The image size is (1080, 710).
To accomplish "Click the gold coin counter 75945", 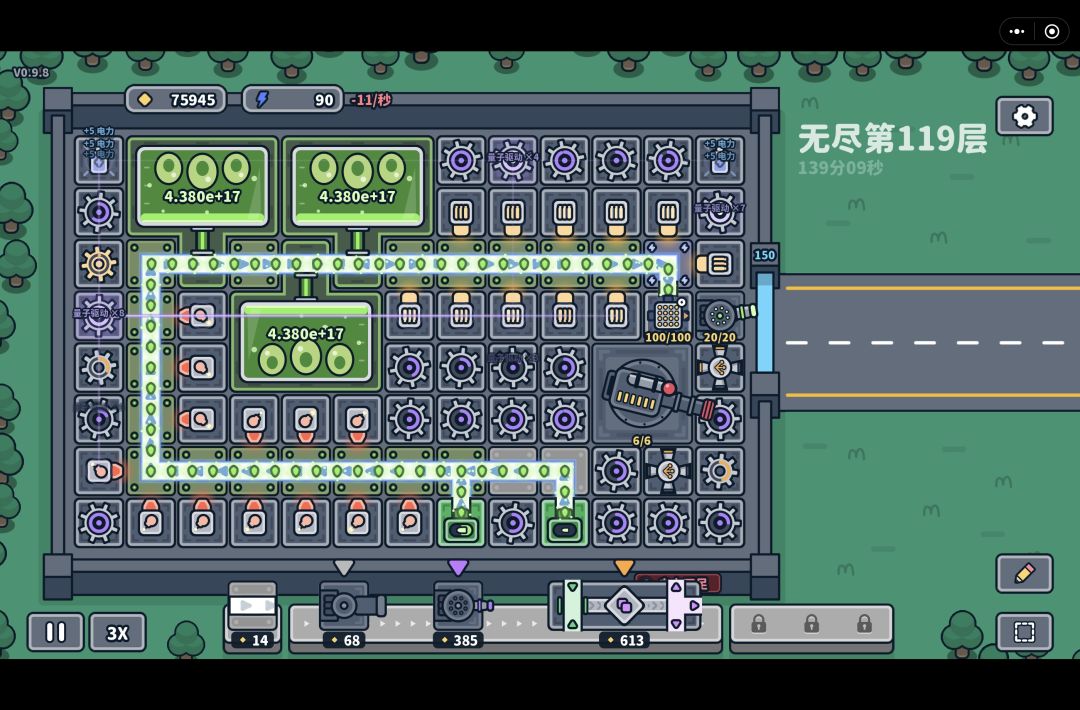I will [176, 100].
